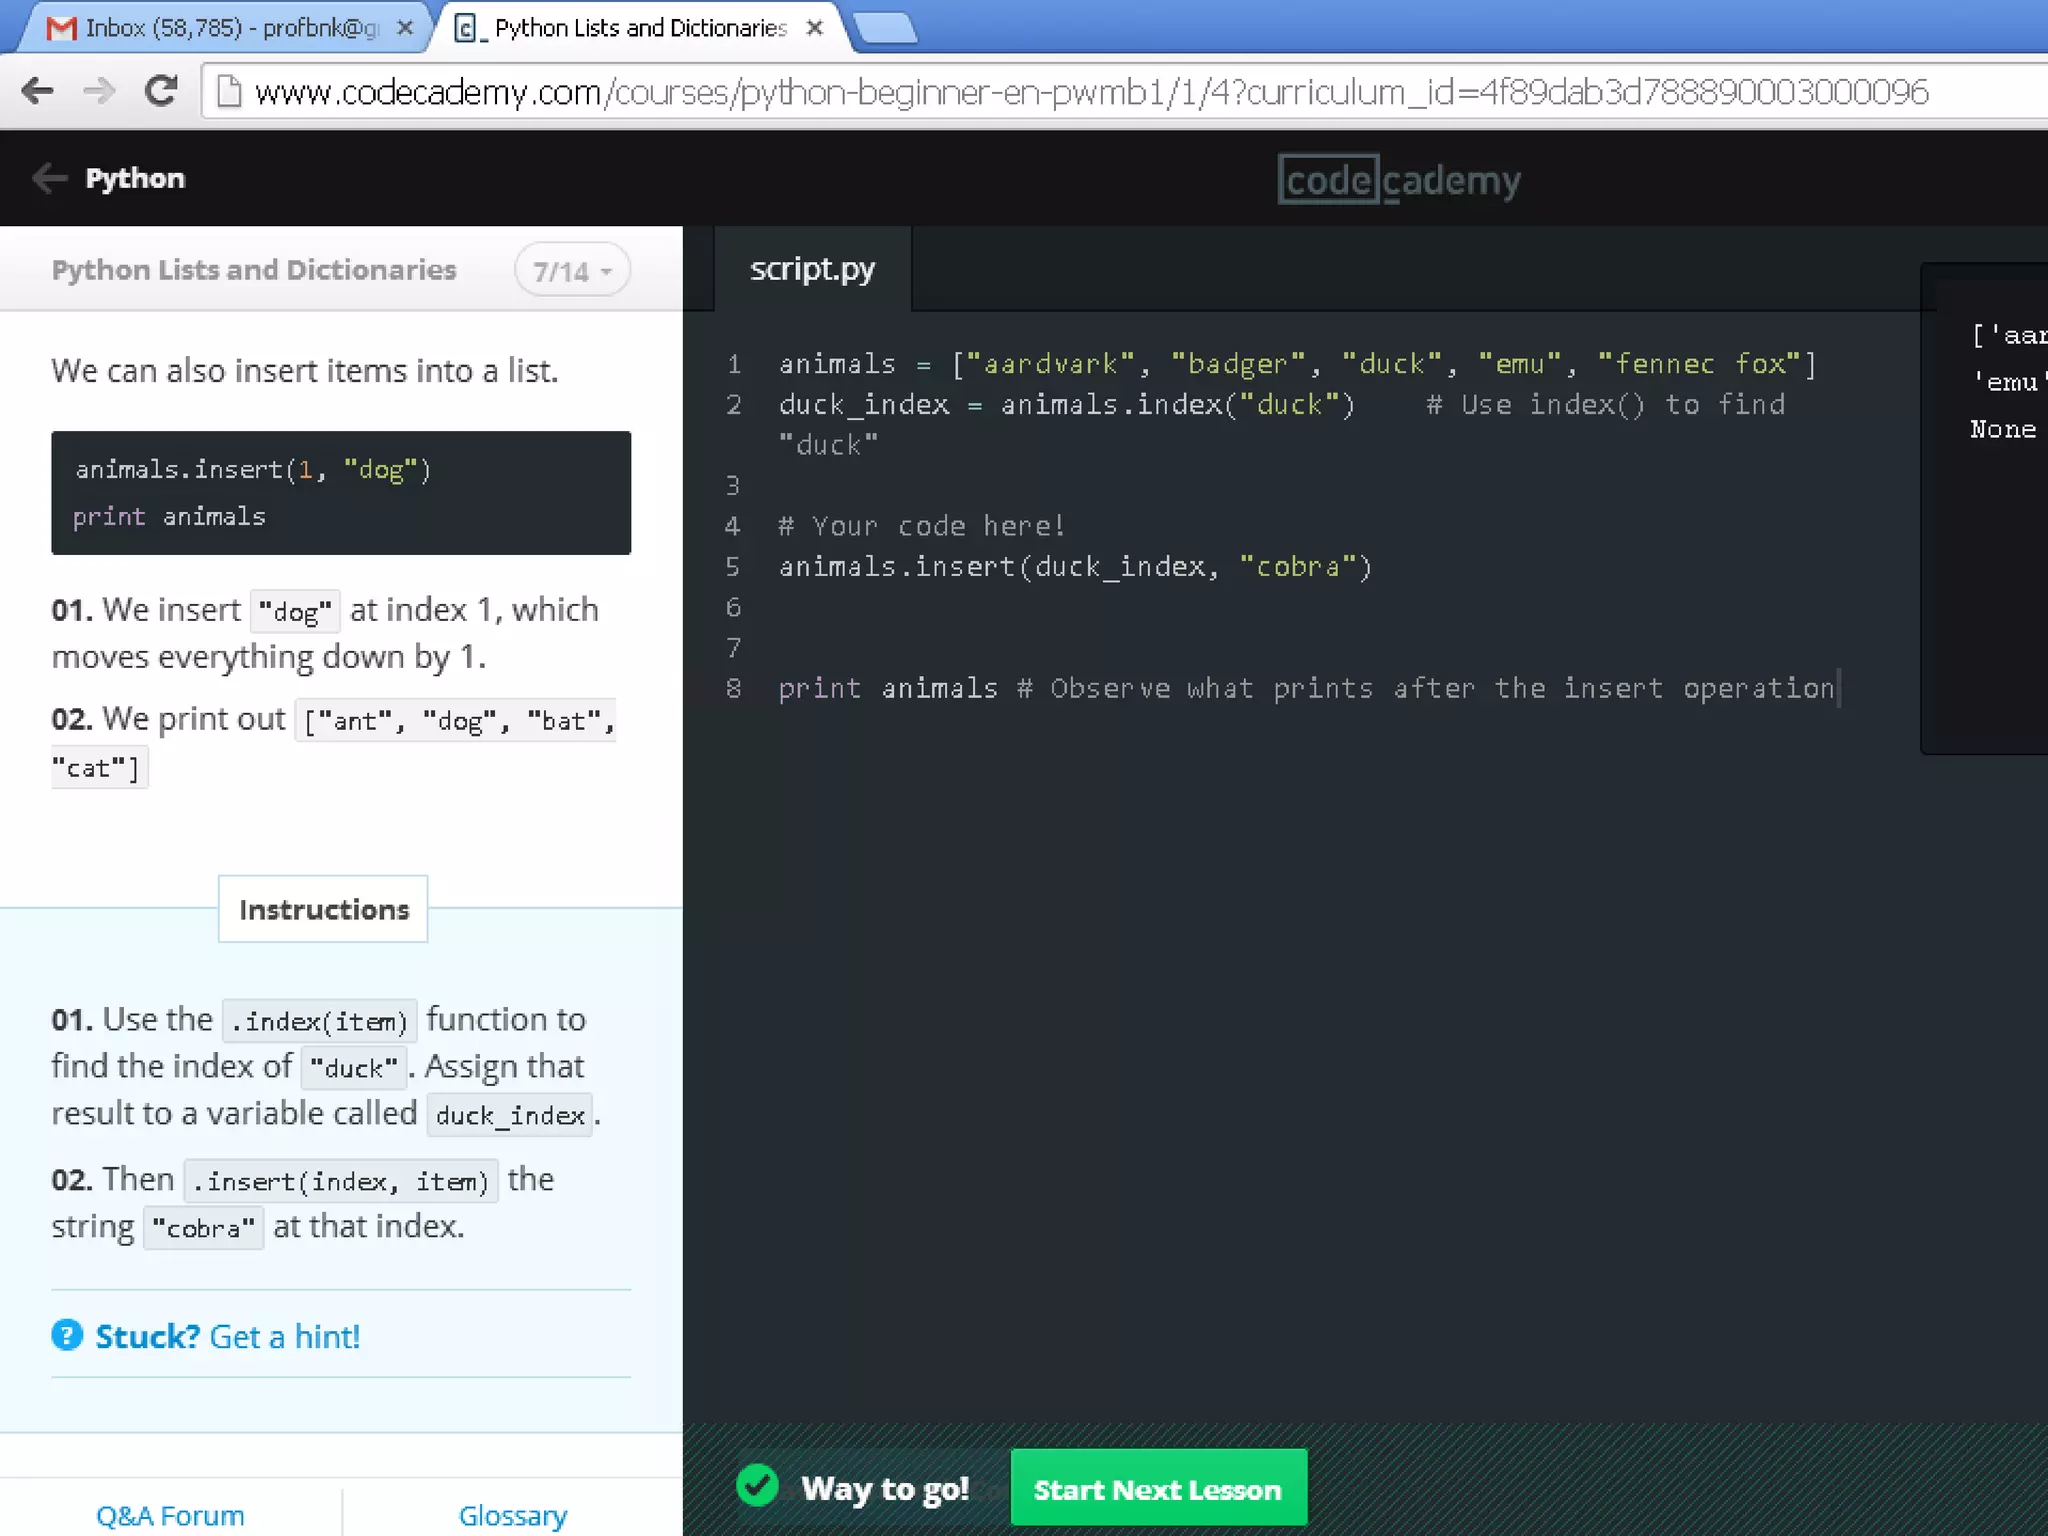Click line number 3 in the editor gutter

click(733, 486)
